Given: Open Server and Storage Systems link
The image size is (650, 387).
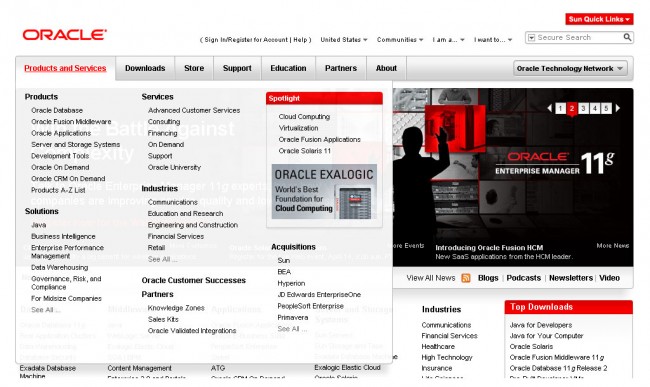Looking at the screenshot, I should pyautogui.click(x=75, y=145).
